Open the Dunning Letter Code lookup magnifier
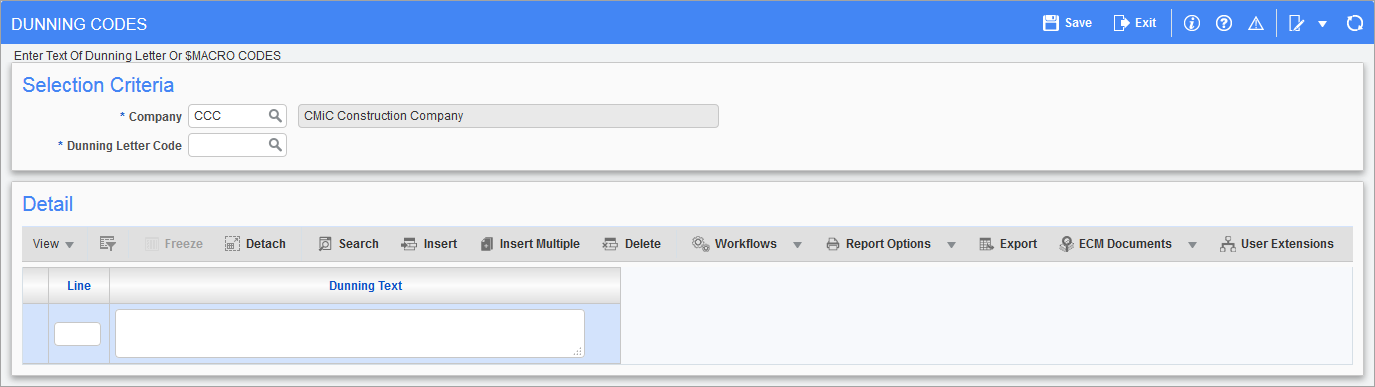The image size is (1375, 387). [275, 146]
